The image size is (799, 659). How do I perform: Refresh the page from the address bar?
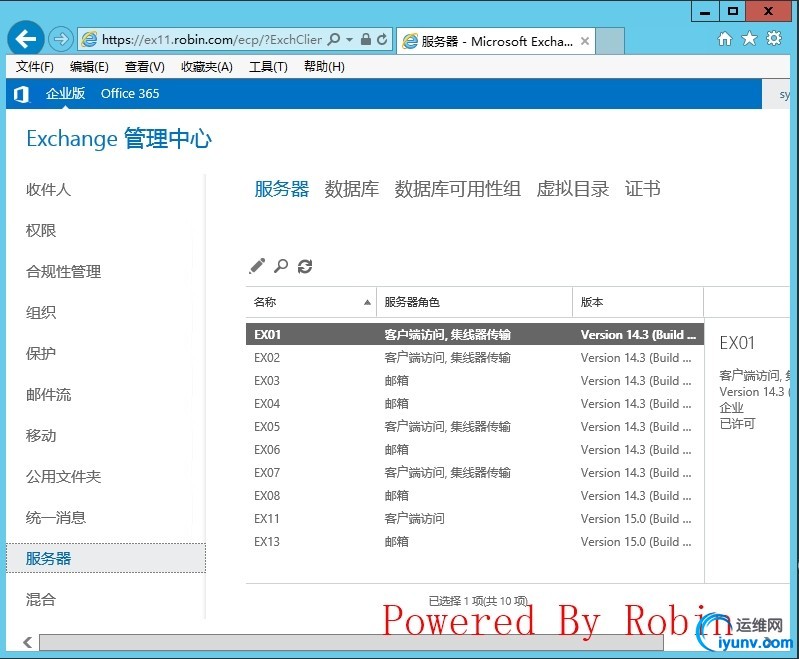382,39
